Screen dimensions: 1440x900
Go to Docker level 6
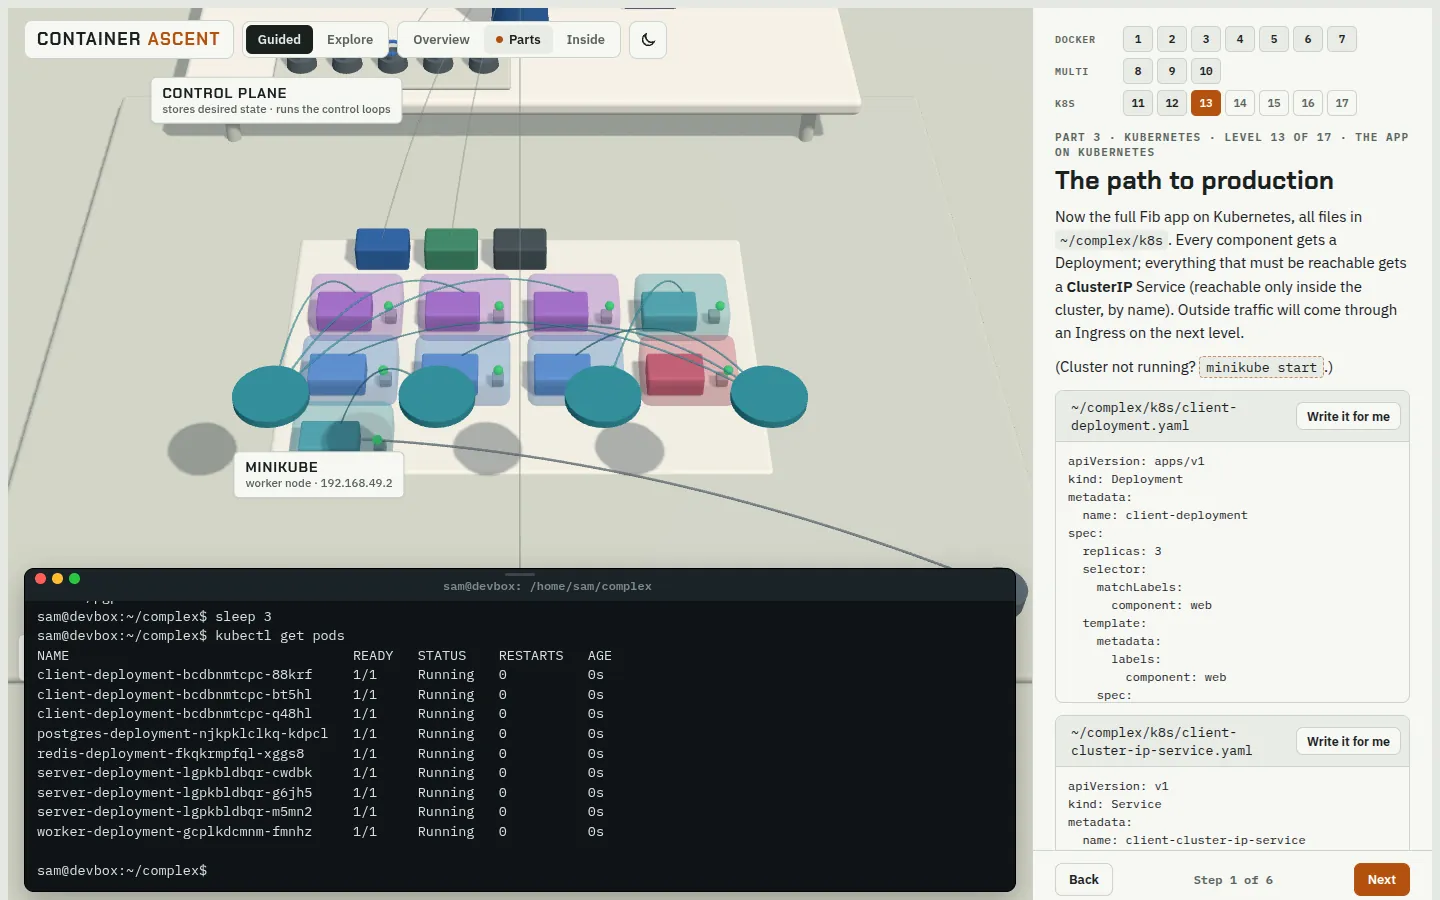(x=1308, y=39)
